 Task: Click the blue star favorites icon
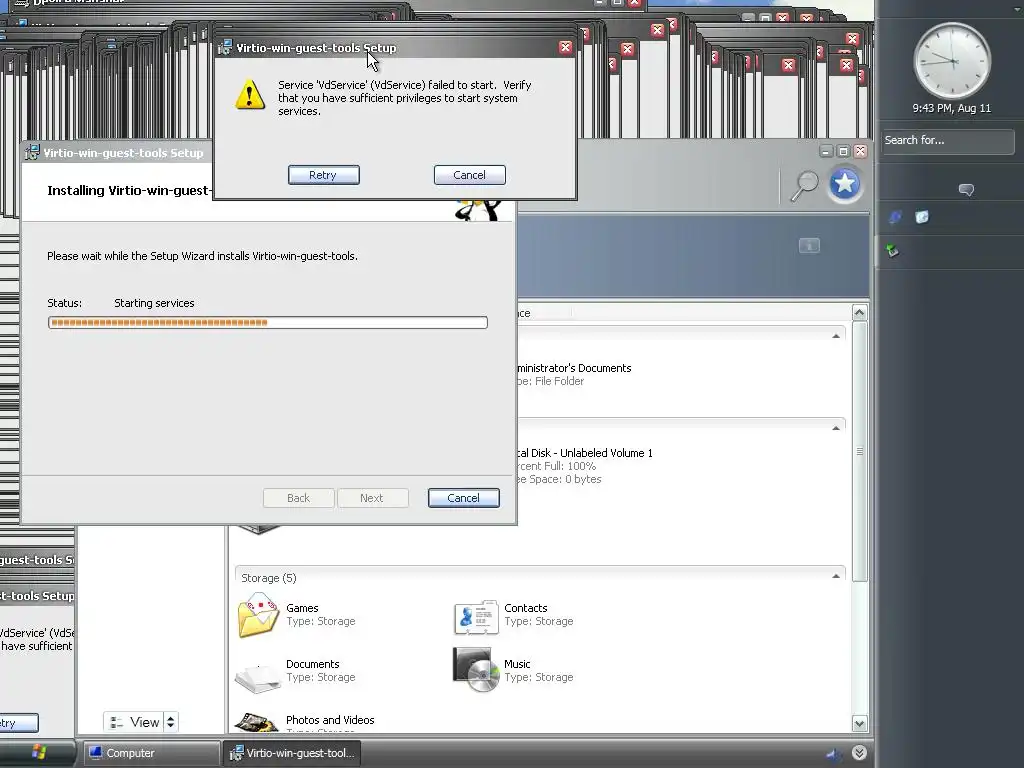(x=844, y=184)
